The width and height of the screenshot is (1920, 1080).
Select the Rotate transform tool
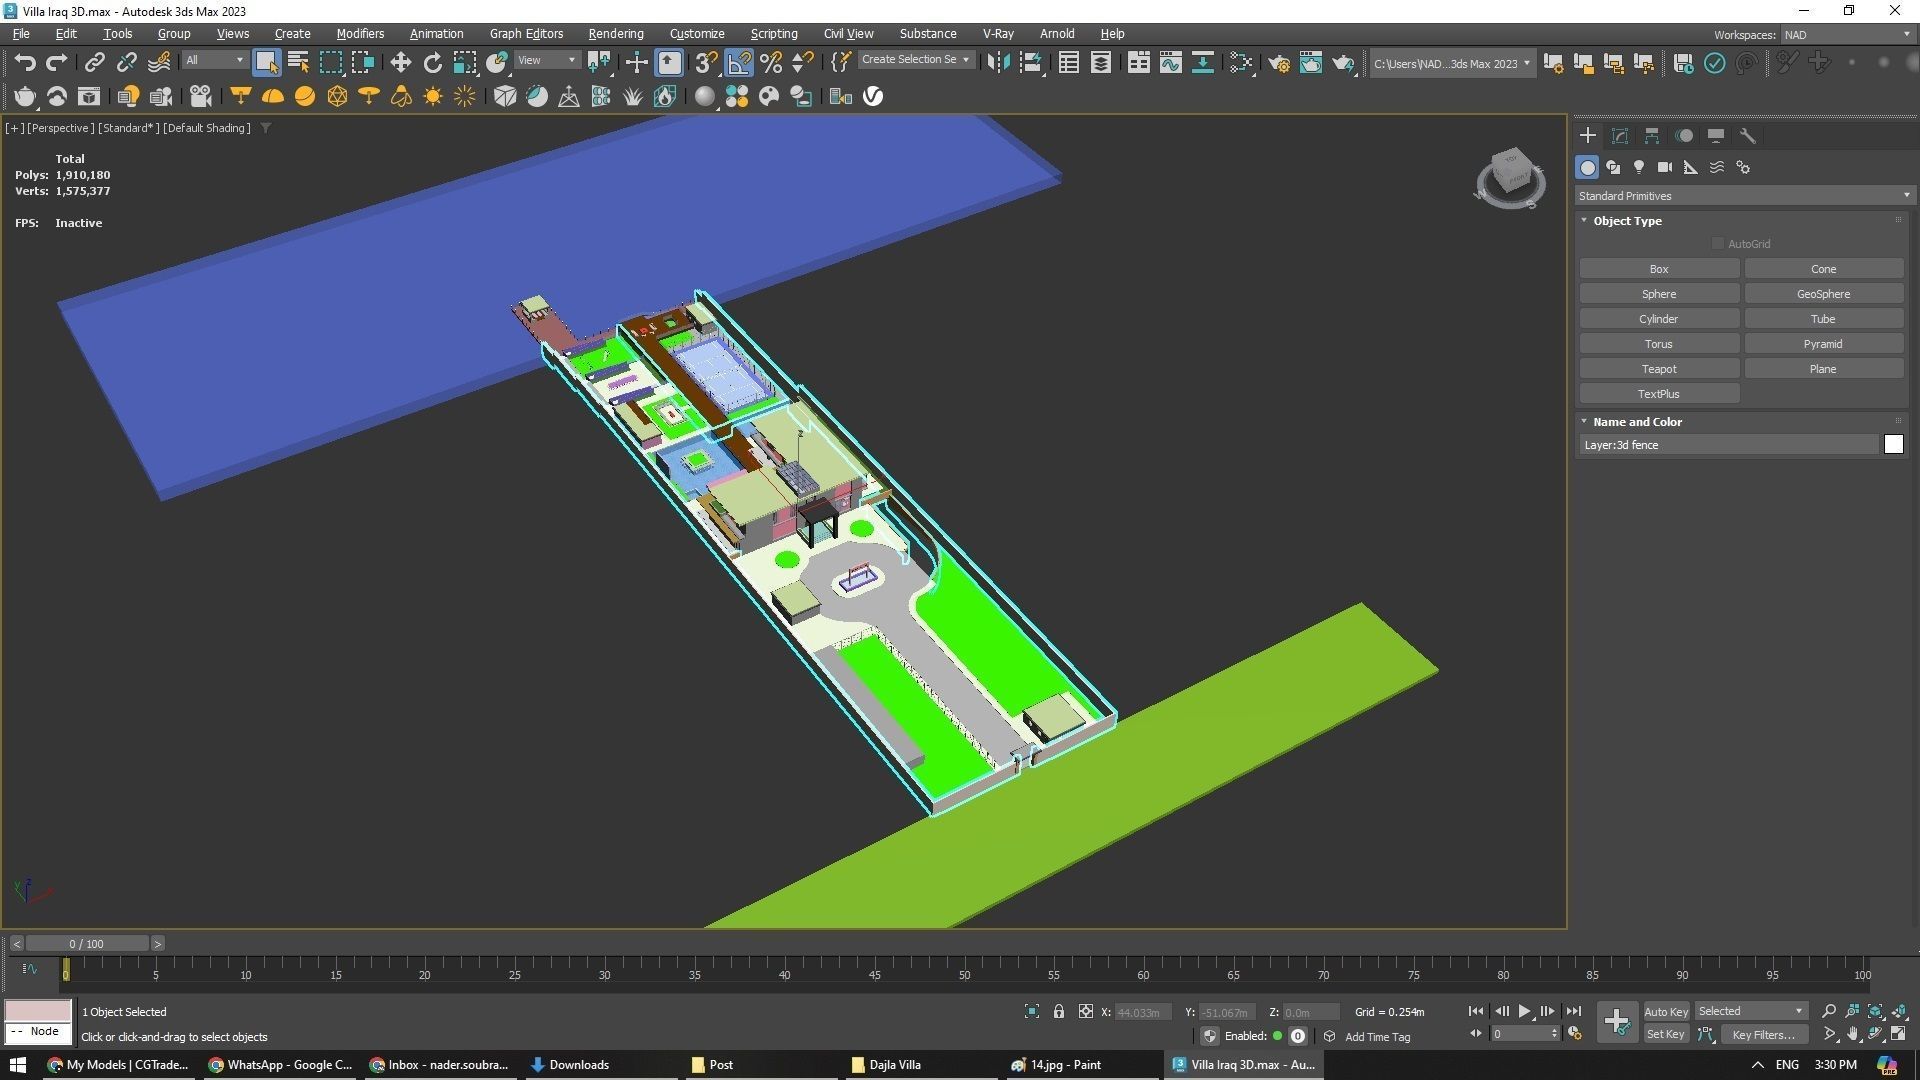432,63
